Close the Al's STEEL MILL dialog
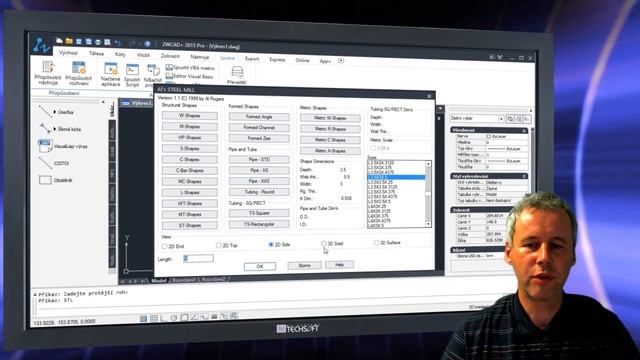The height and width of the screenshot is (360, 640). click(x=429, y=96)
